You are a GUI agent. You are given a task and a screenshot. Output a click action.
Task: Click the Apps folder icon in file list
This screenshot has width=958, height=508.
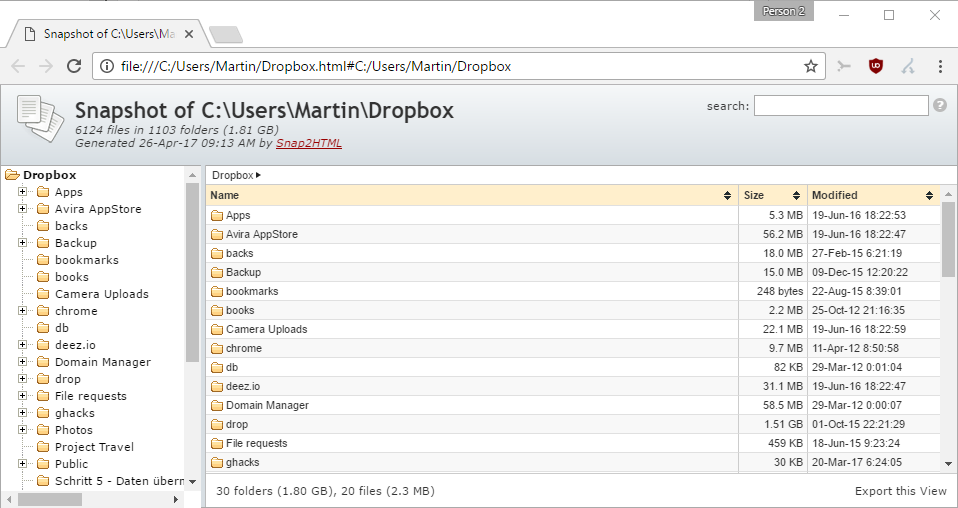pos(217,215)
